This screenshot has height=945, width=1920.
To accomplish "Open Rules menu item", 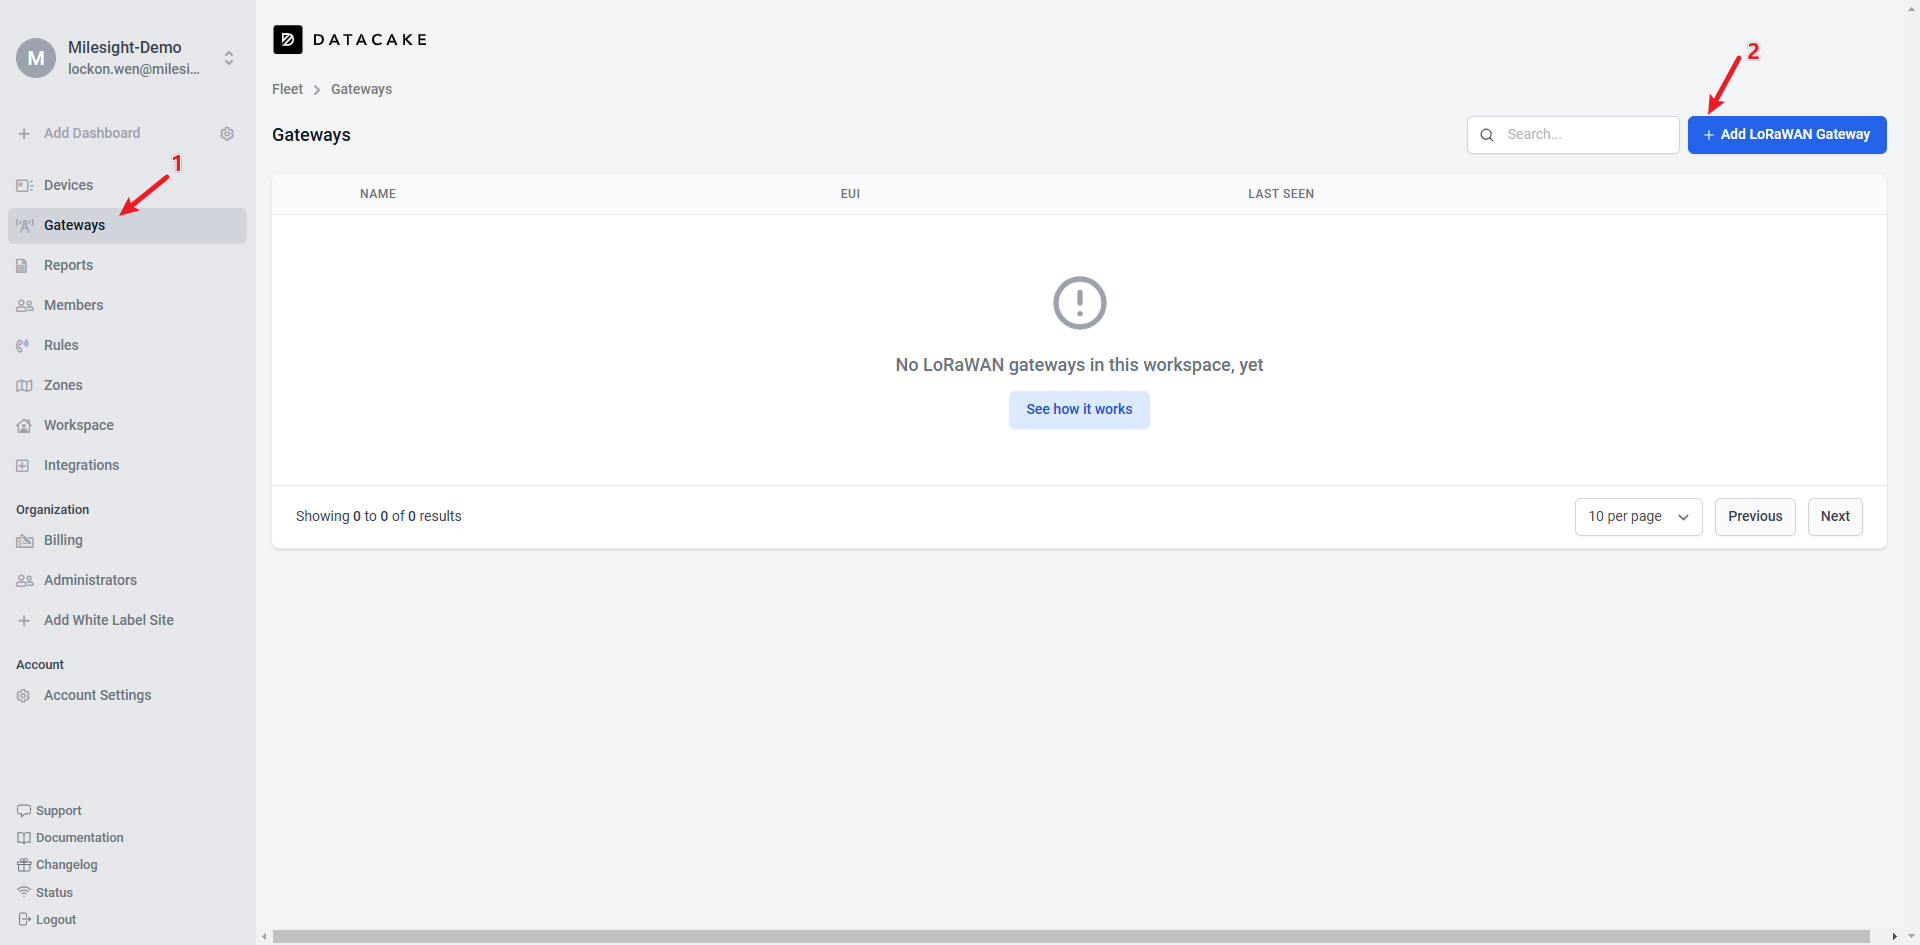I will point(127,346).
